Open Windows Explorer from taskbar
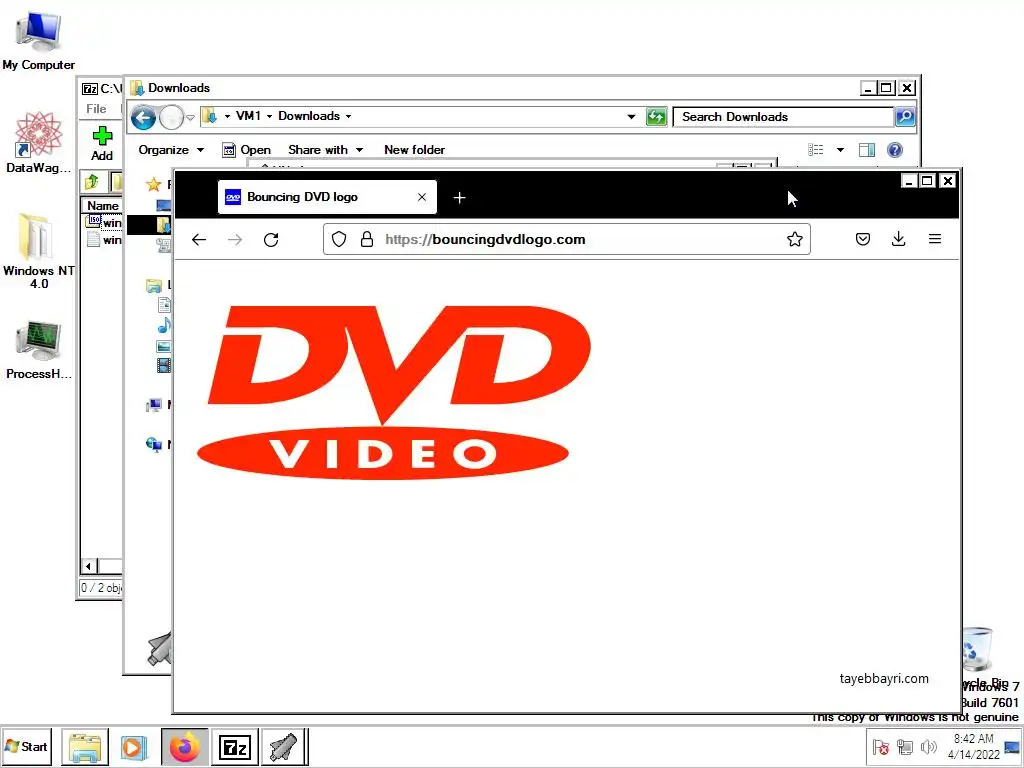Image resolution: width=1024 pixels, height=768 pixels. [x=85, y=747]
